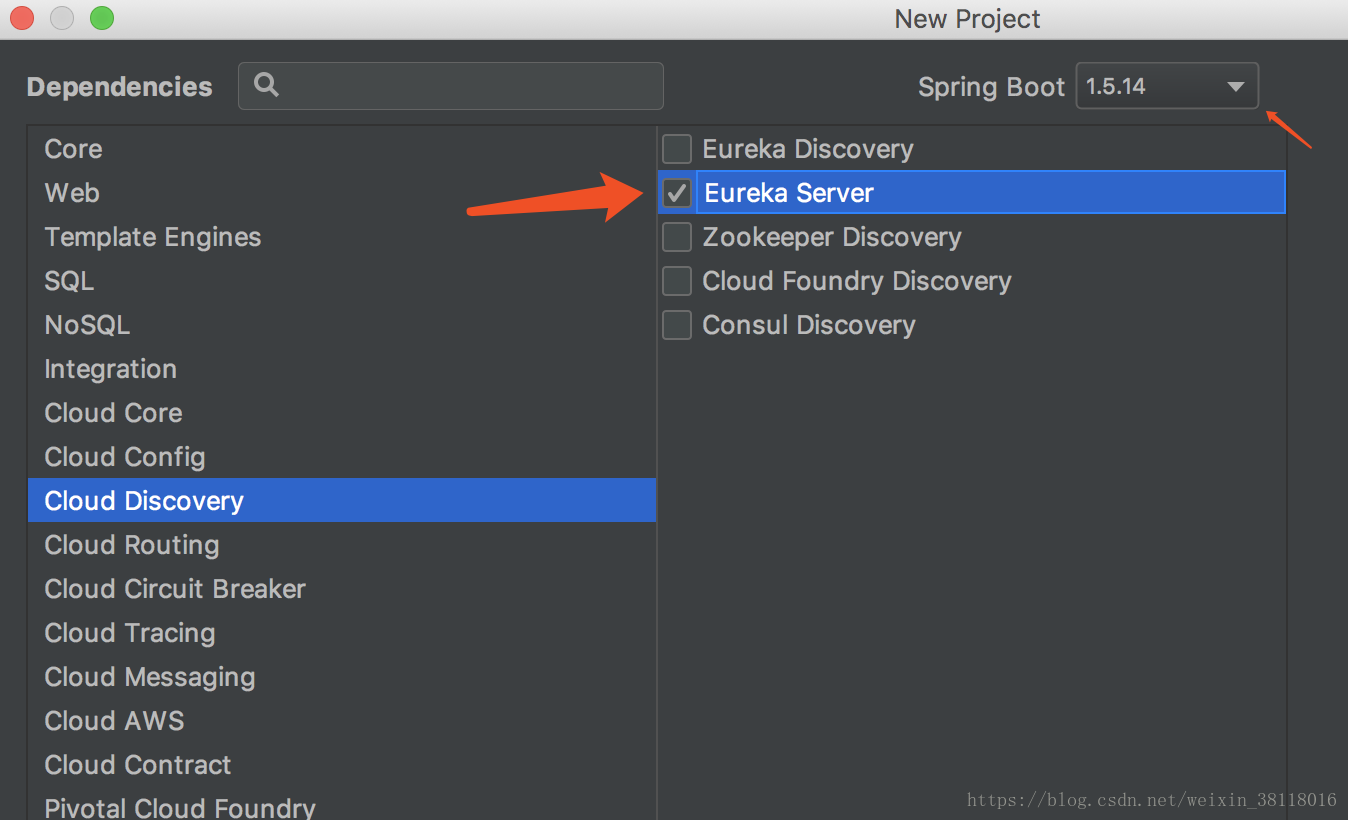Image resolution: width=1348 pixels, height=820 pixels.
Task: Maximize the New Project window
Action: (101, 18)
